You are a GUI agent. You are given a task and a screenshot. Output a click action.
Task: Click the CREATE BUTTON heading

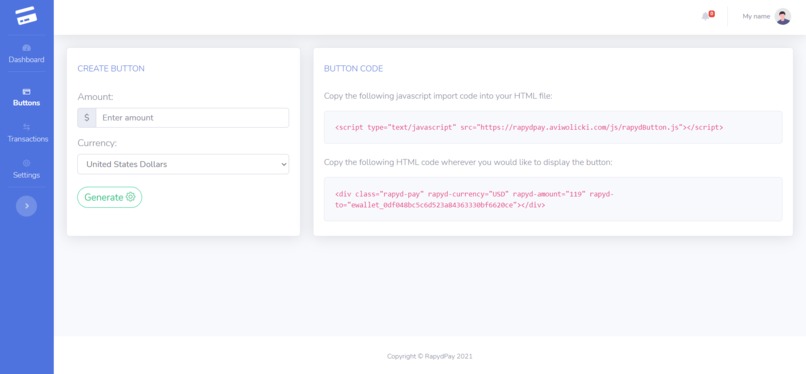(x=111, y=69)
